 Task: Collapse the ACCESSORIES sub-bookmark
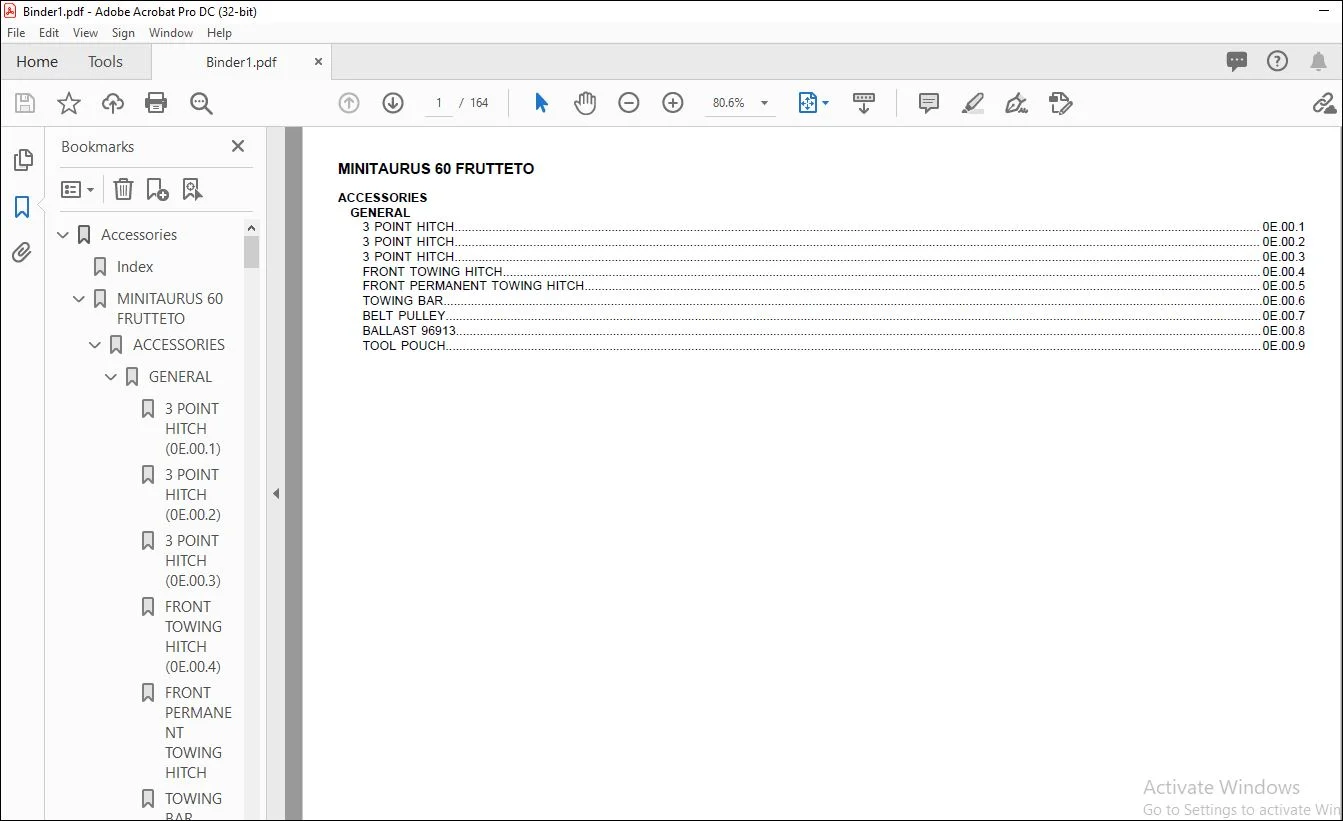[x=95, y=345]
